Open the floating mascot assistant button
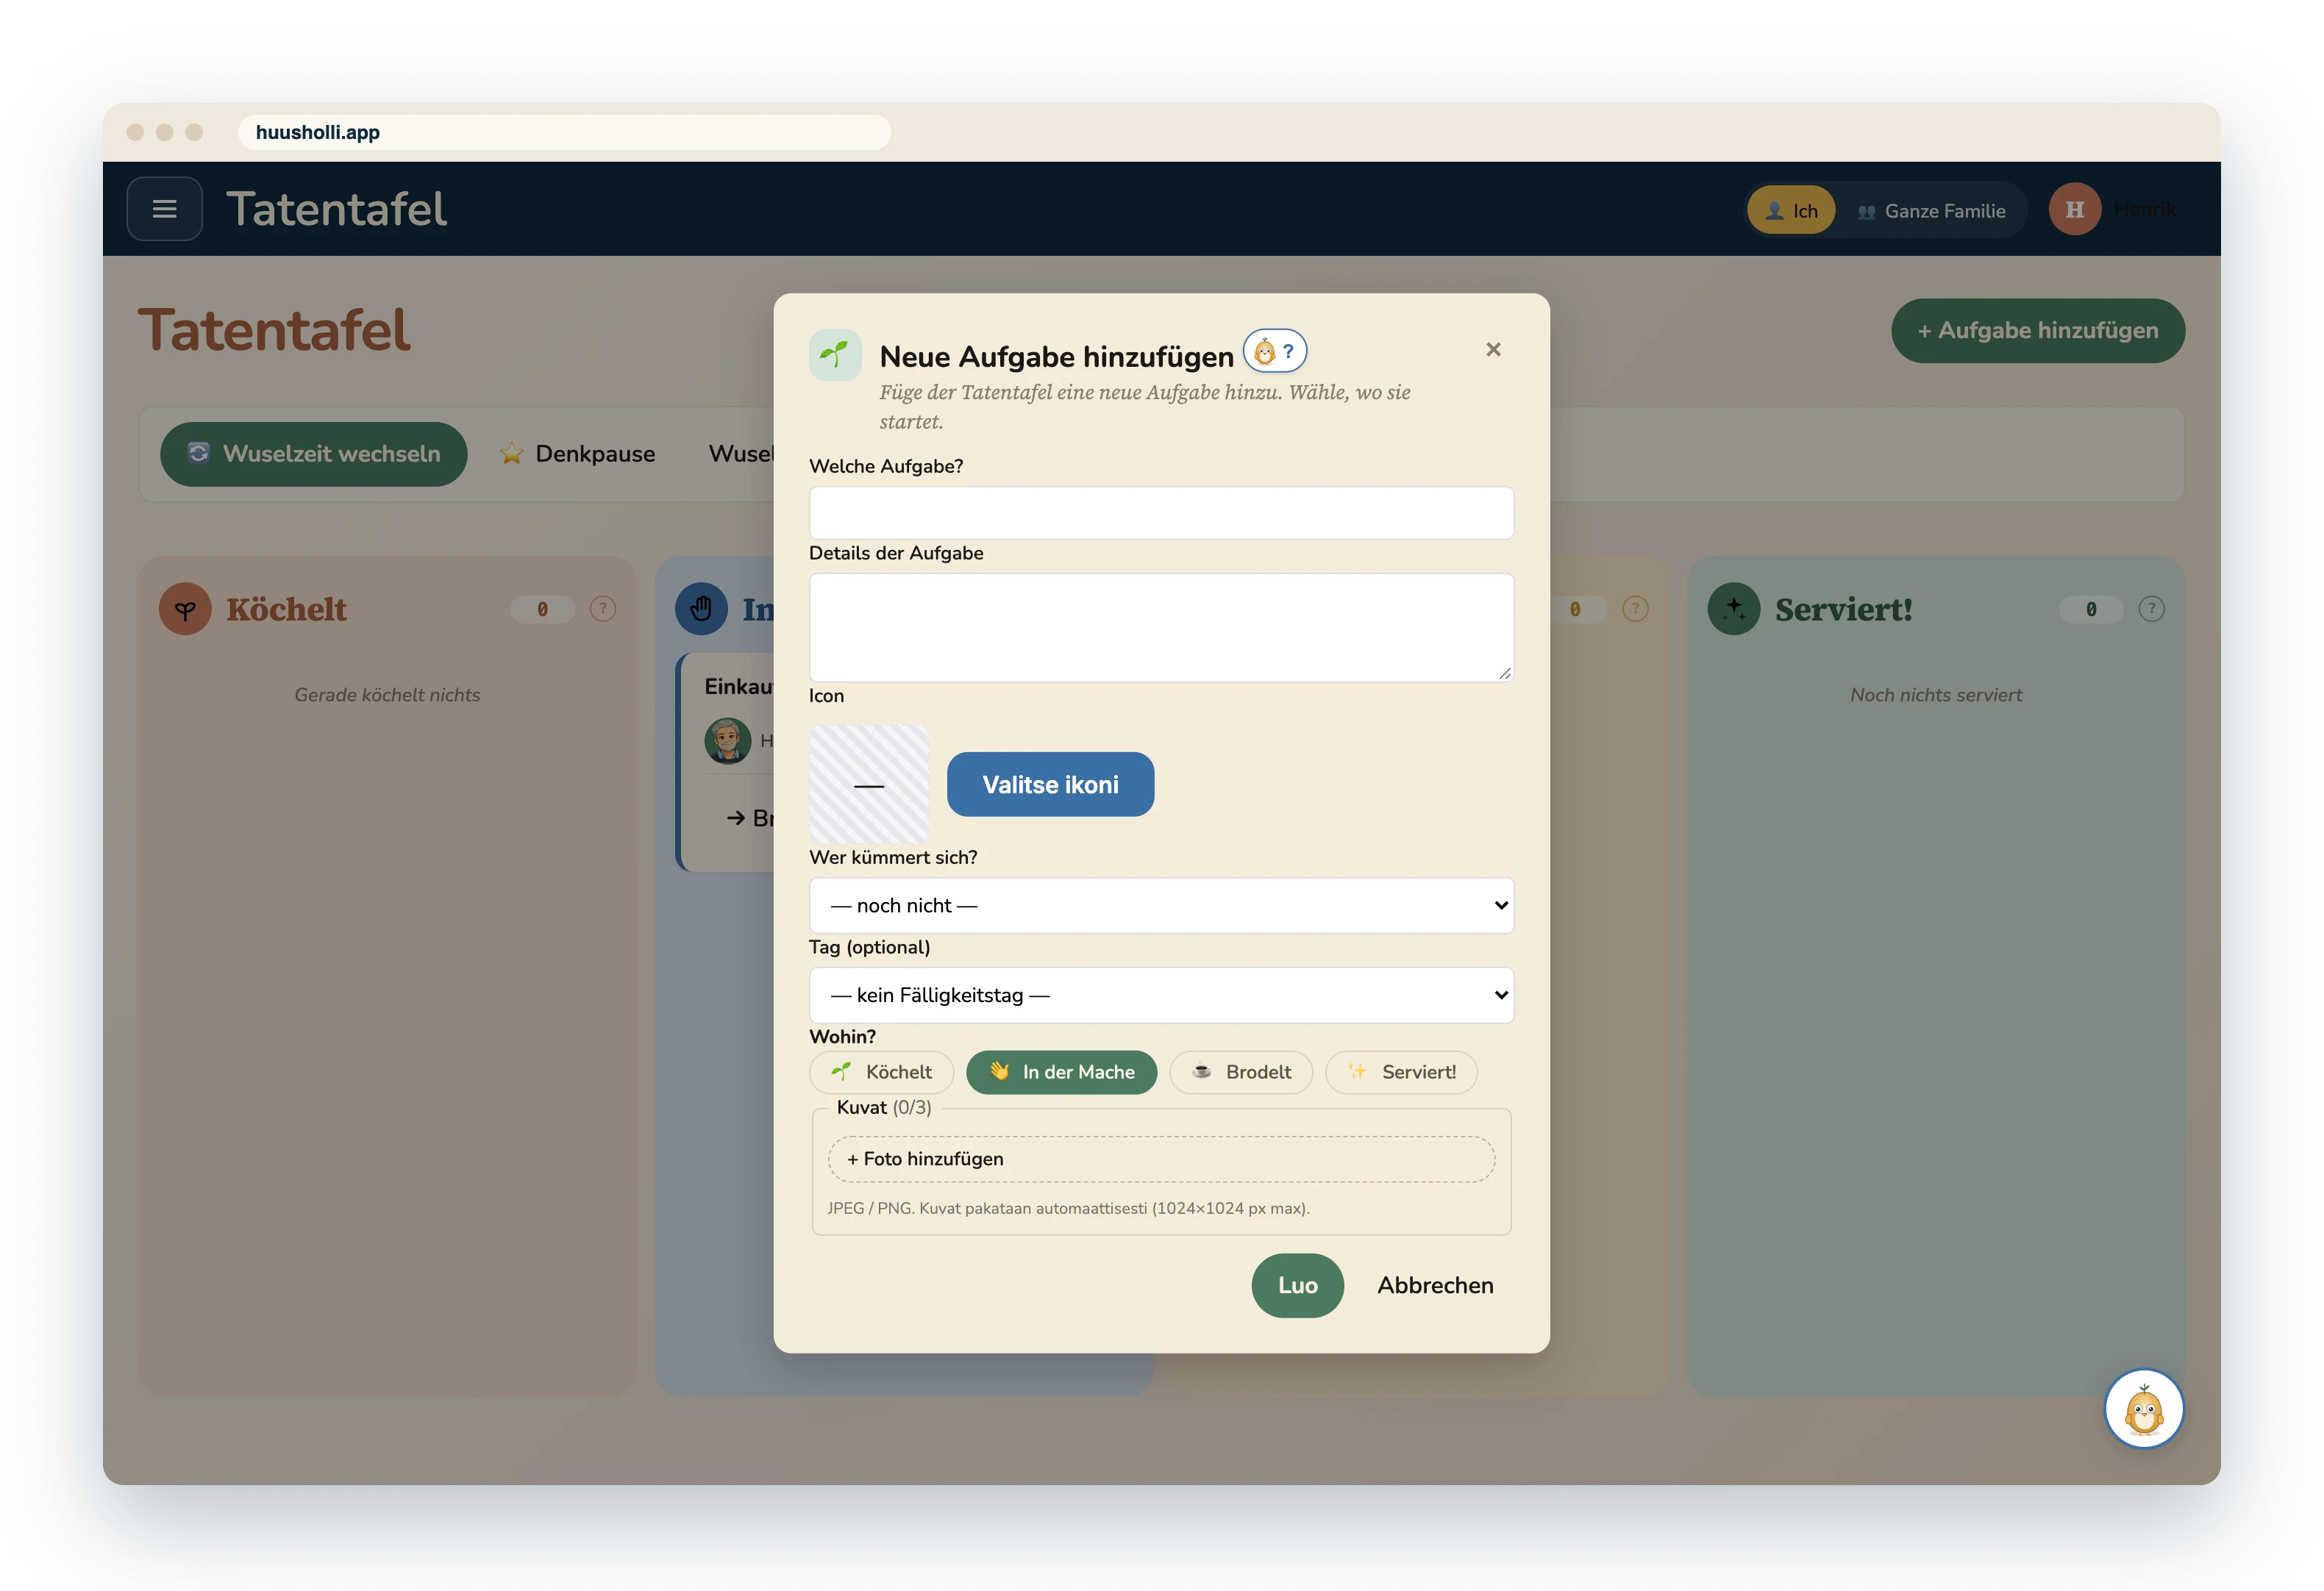Viewport: 2324px width, 1591px height. click(x=2143, y=1408)
